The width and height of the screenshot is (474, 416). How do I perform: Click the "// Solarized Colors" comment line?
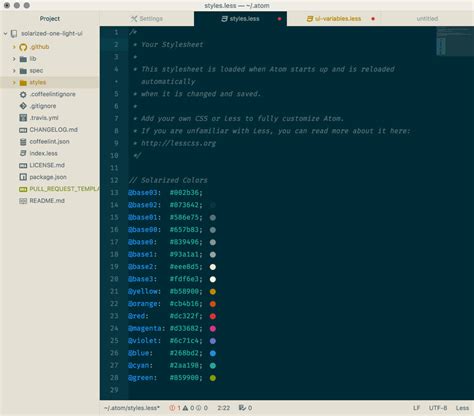168,180
